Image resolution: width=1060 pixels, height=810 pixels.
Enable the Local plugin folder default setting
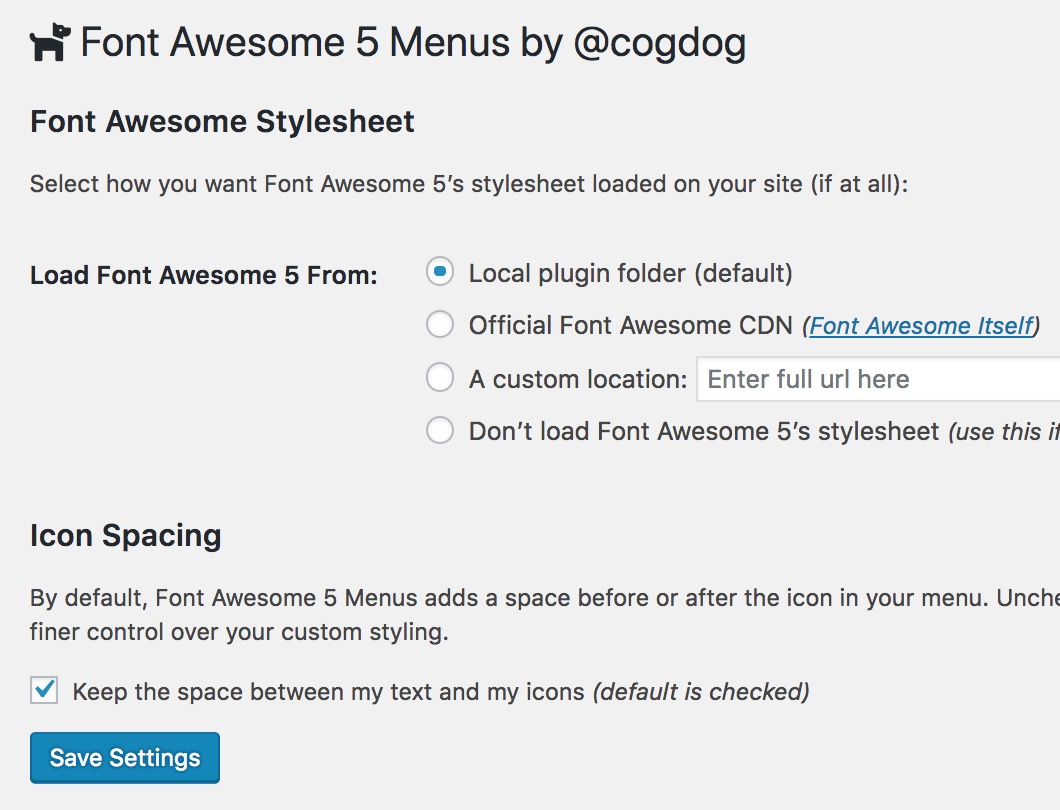pos(440,271)
